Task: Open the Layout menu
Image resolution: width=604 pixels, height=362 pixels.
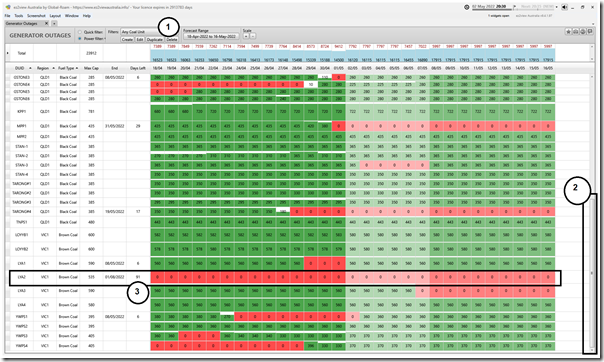Action: (55, 16)
